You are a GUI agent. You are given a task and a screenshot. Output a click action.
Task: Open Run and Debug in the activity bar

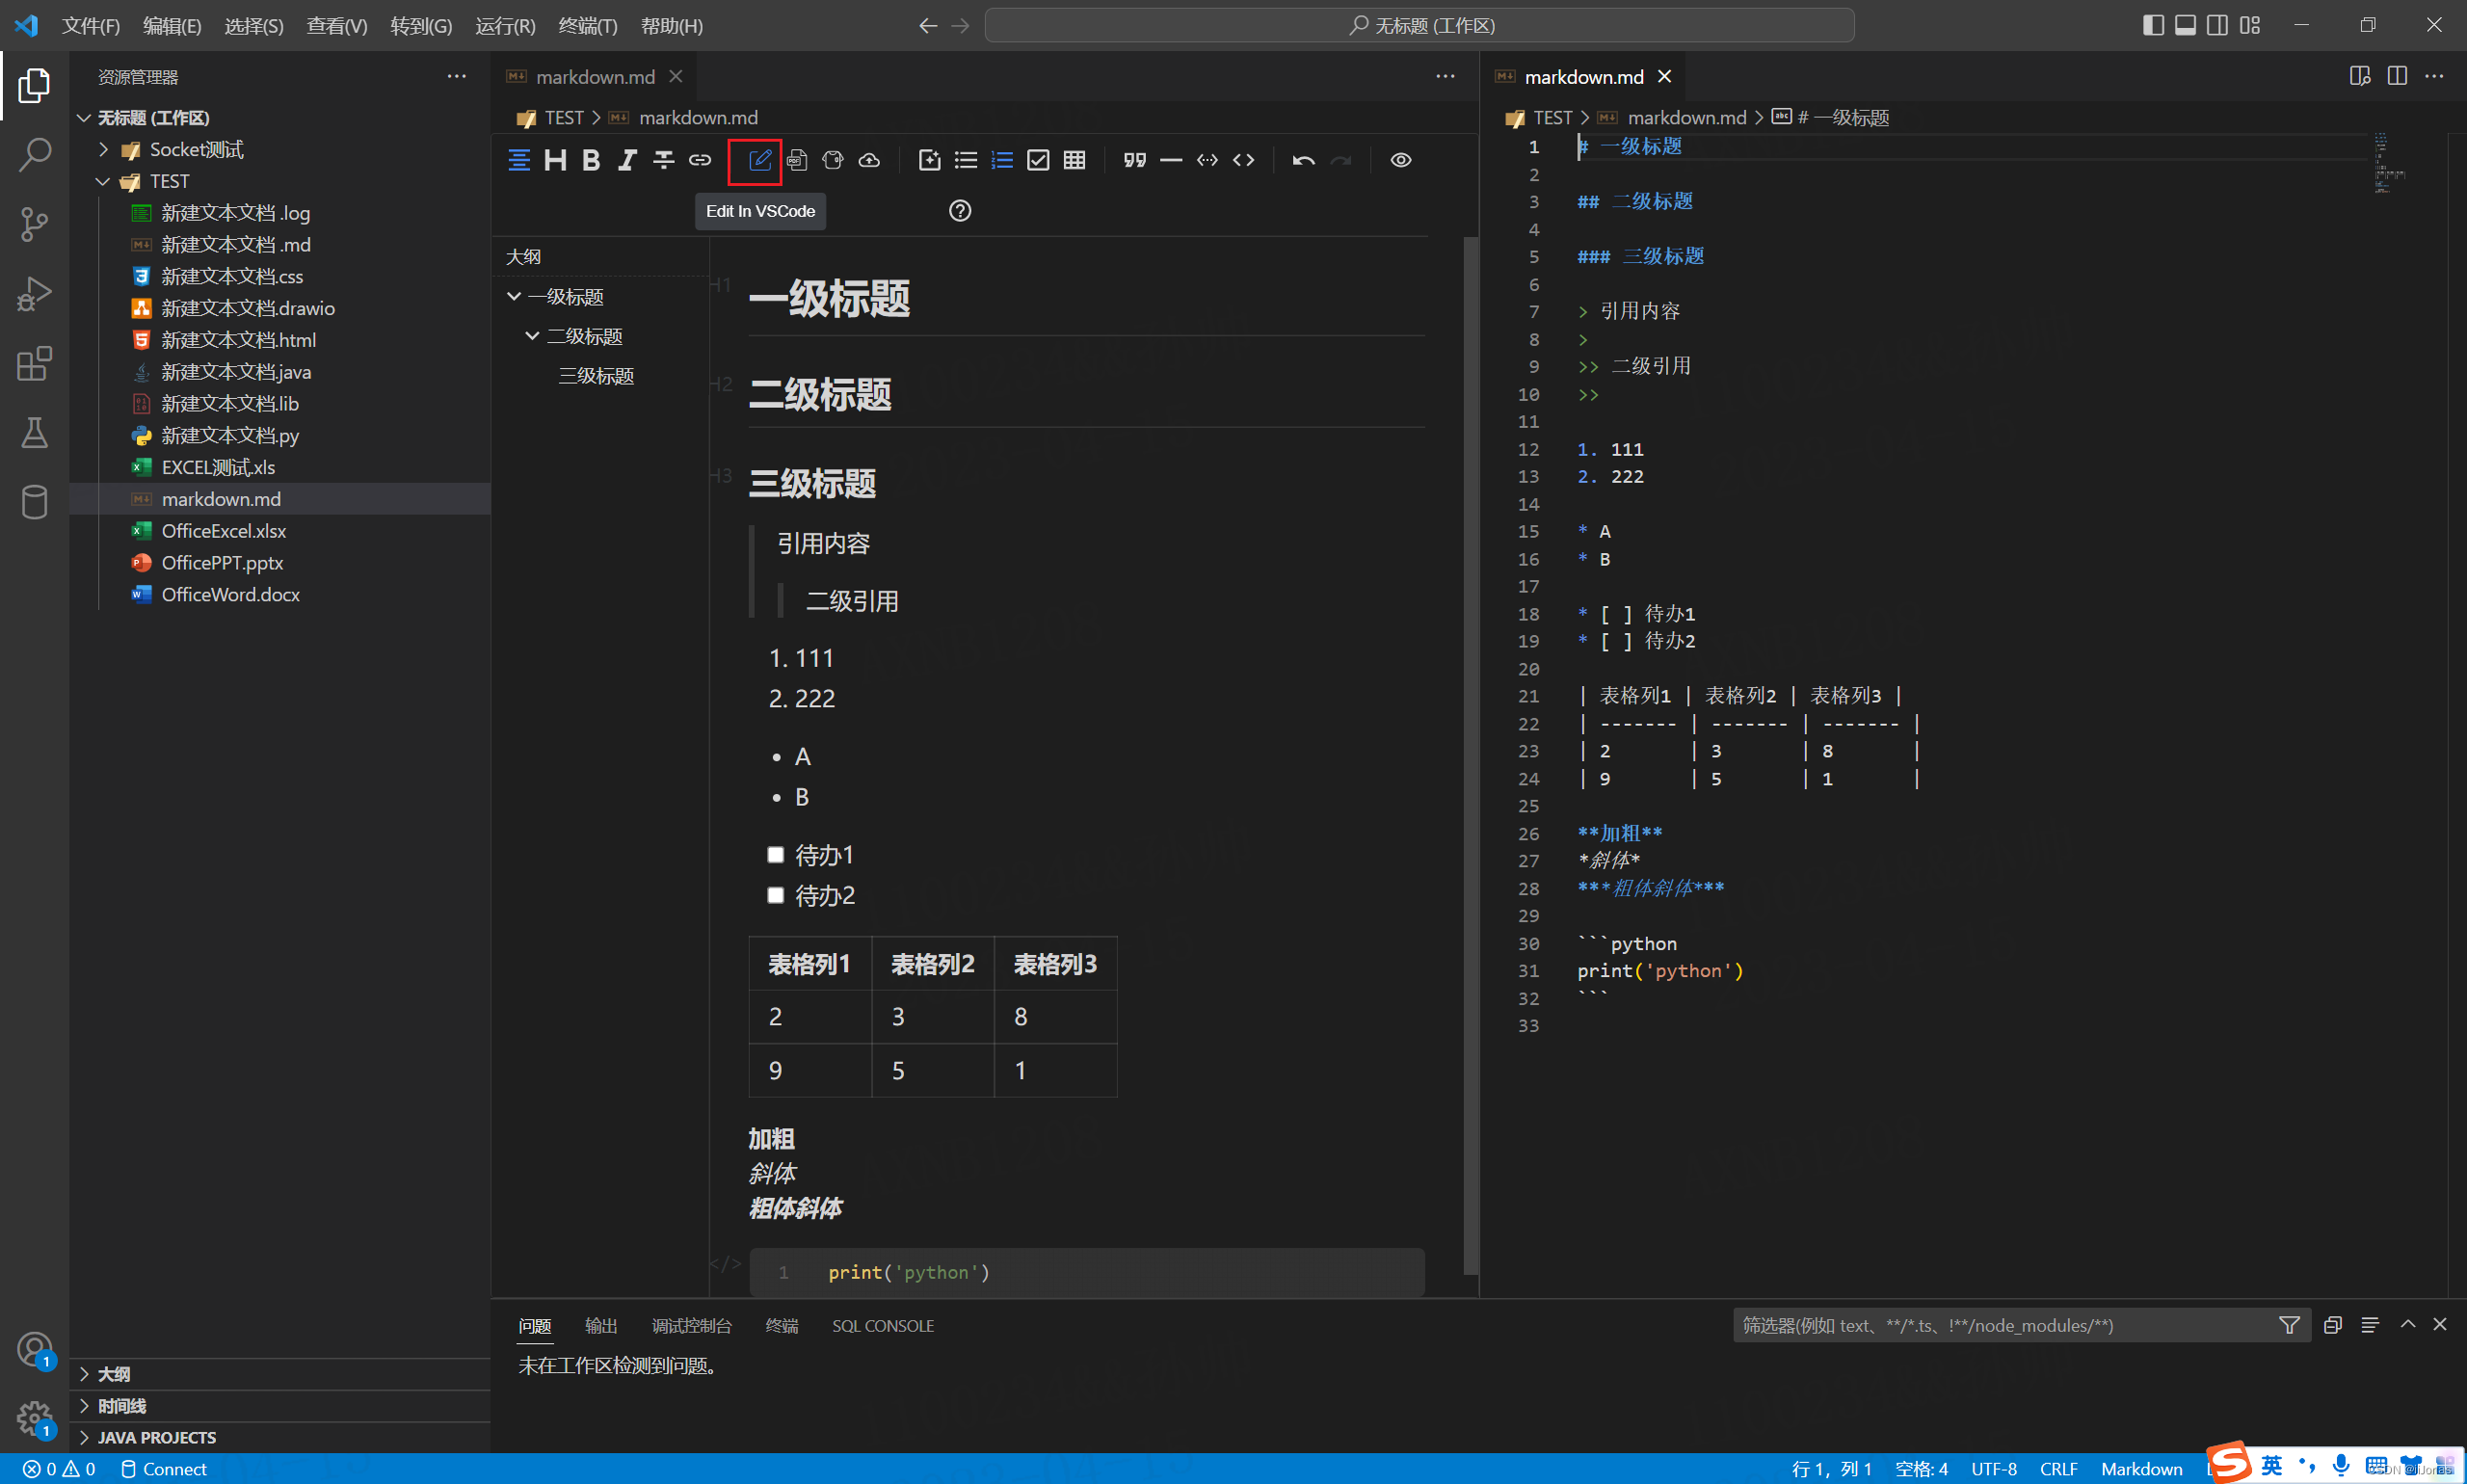tap(34, 294)
